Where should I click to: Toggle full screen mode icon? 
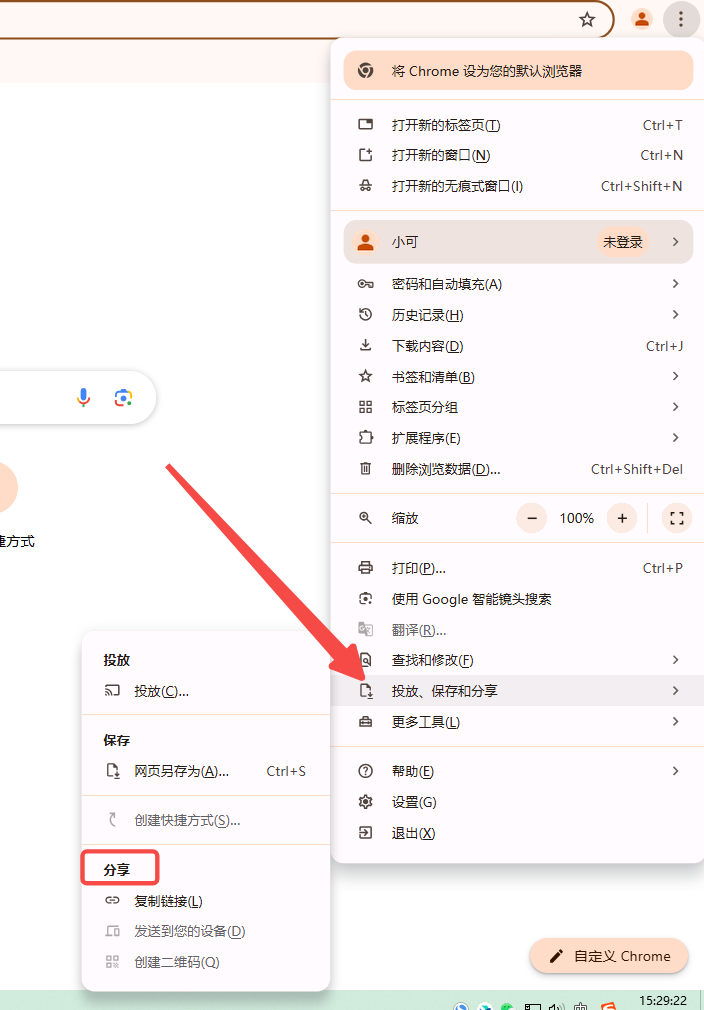(677, 518)
